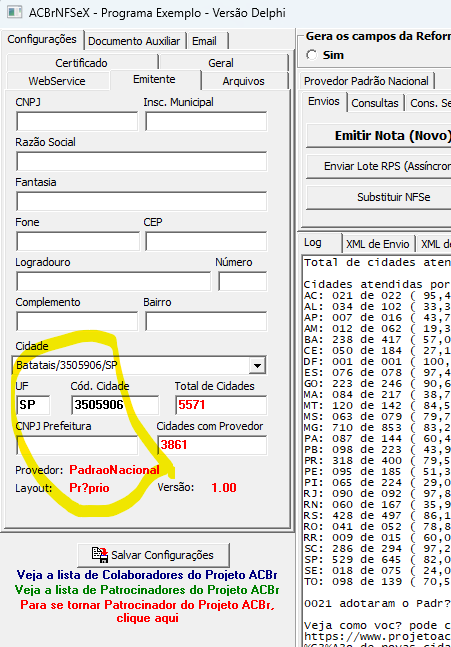Click Enviar Lote RPS (Assíncrono) button
This screenshot has width=451, height=647.
(379, 166)
